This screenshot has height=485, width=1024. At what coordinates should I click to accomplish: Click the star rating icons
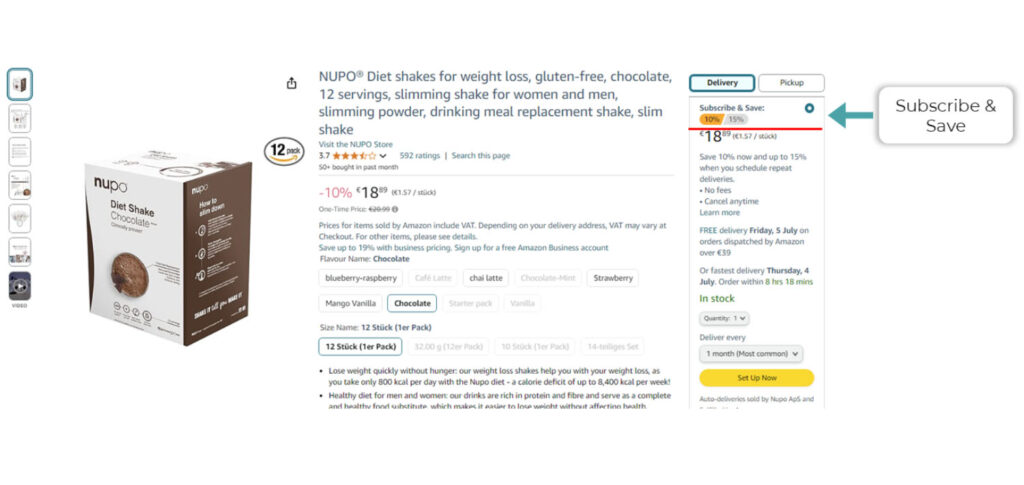pos(354,156)
